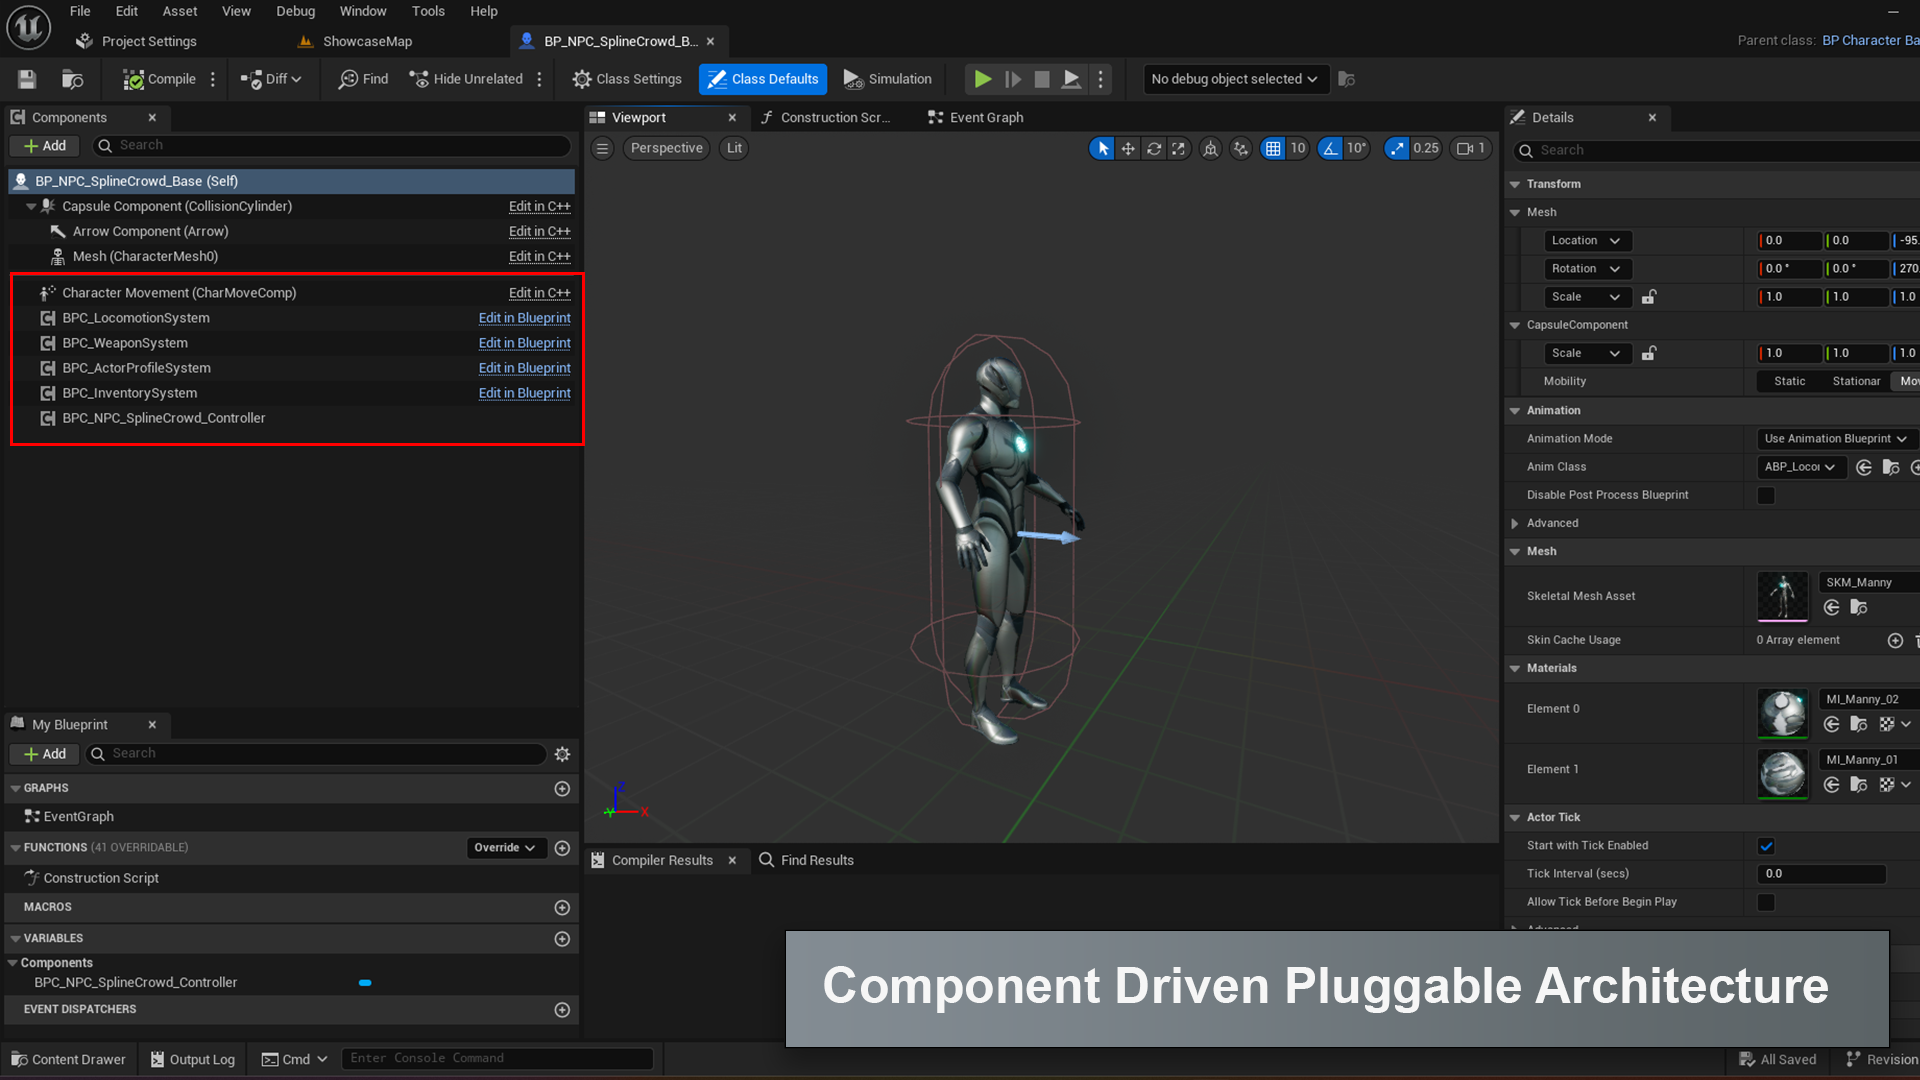The image size is (1920, 1080).
Task: Check Allow Tick Before Begin Play
Action: (x=1766, y=902)
